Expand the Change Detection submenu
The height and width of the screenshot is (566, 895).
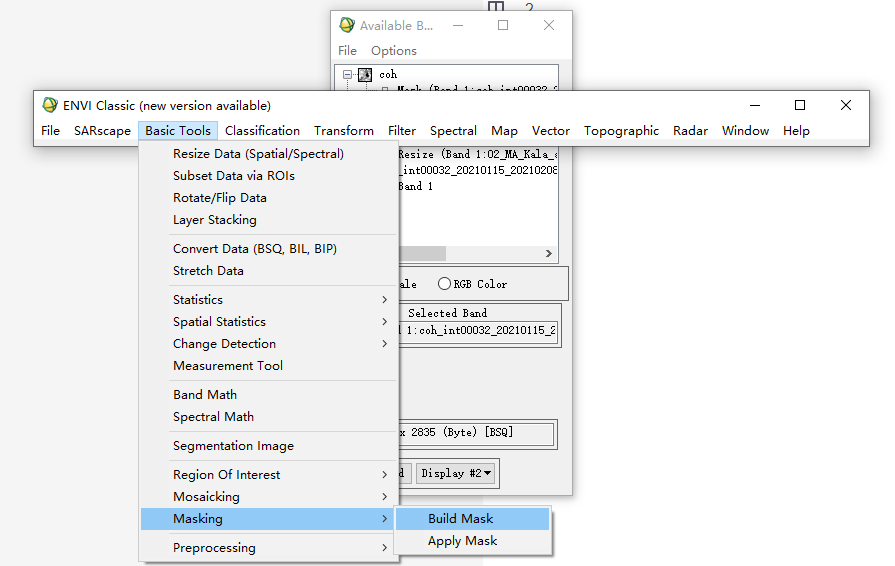269,344
